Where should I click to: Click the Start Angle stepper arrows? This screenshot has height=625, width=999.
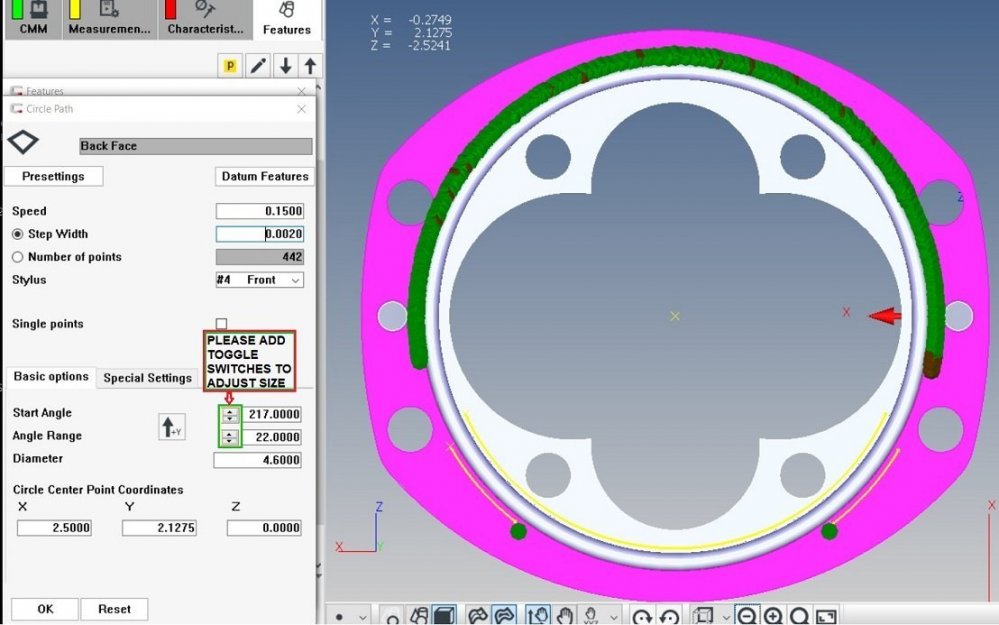[232, 413]
